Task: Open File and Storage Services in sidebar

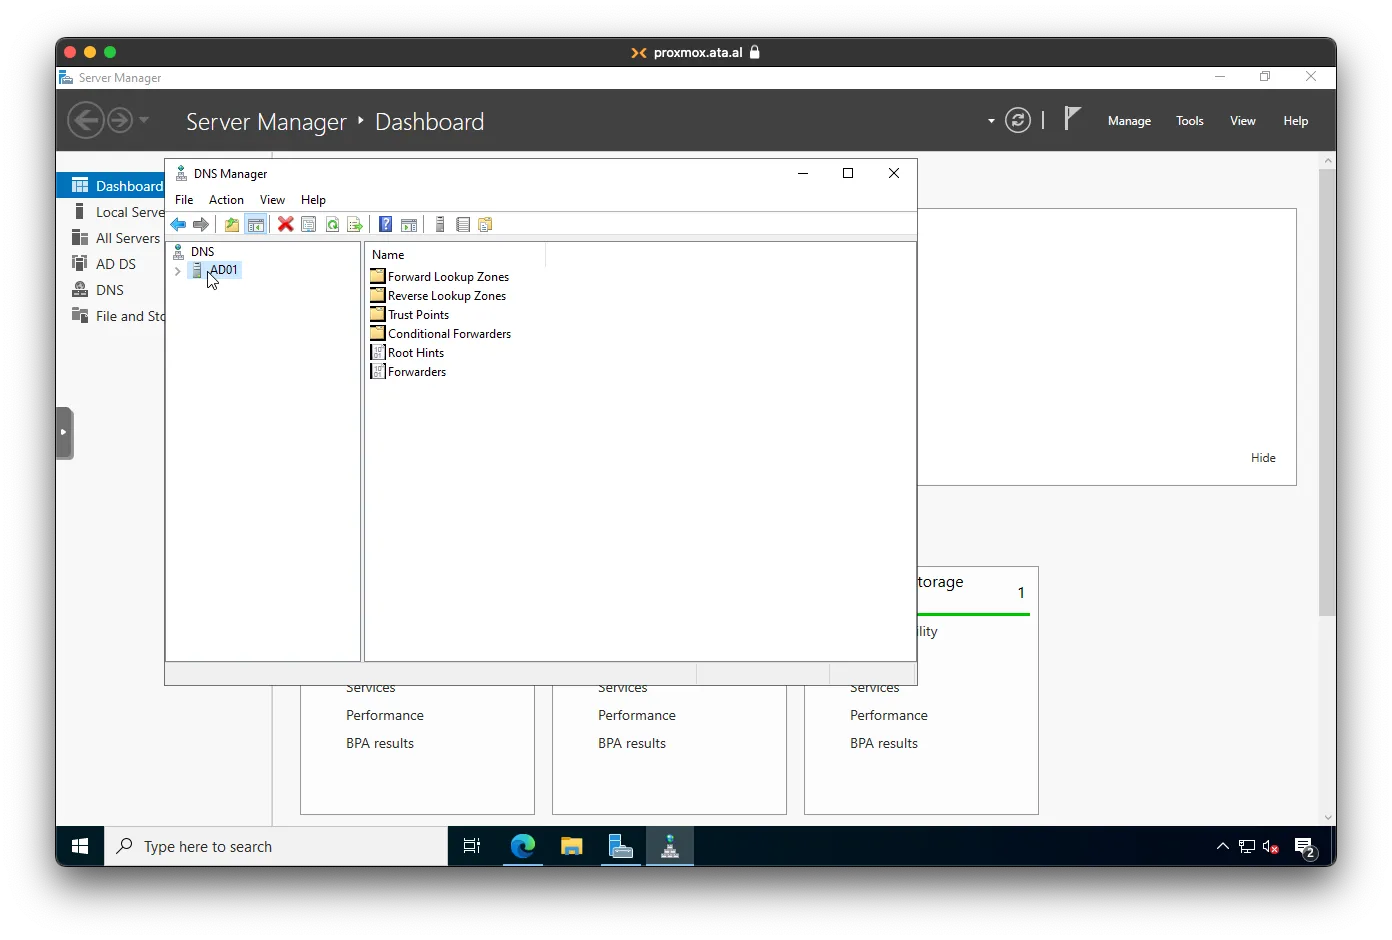Action: 110,316
